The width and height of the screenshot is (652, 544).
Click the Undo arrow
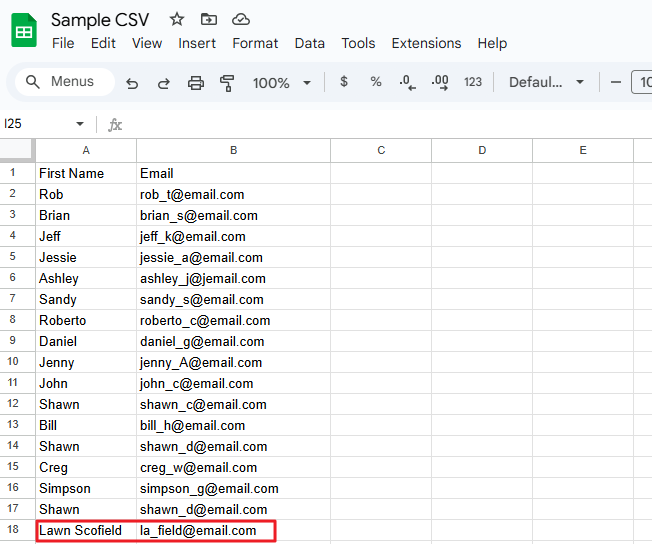tap(132, 83)
